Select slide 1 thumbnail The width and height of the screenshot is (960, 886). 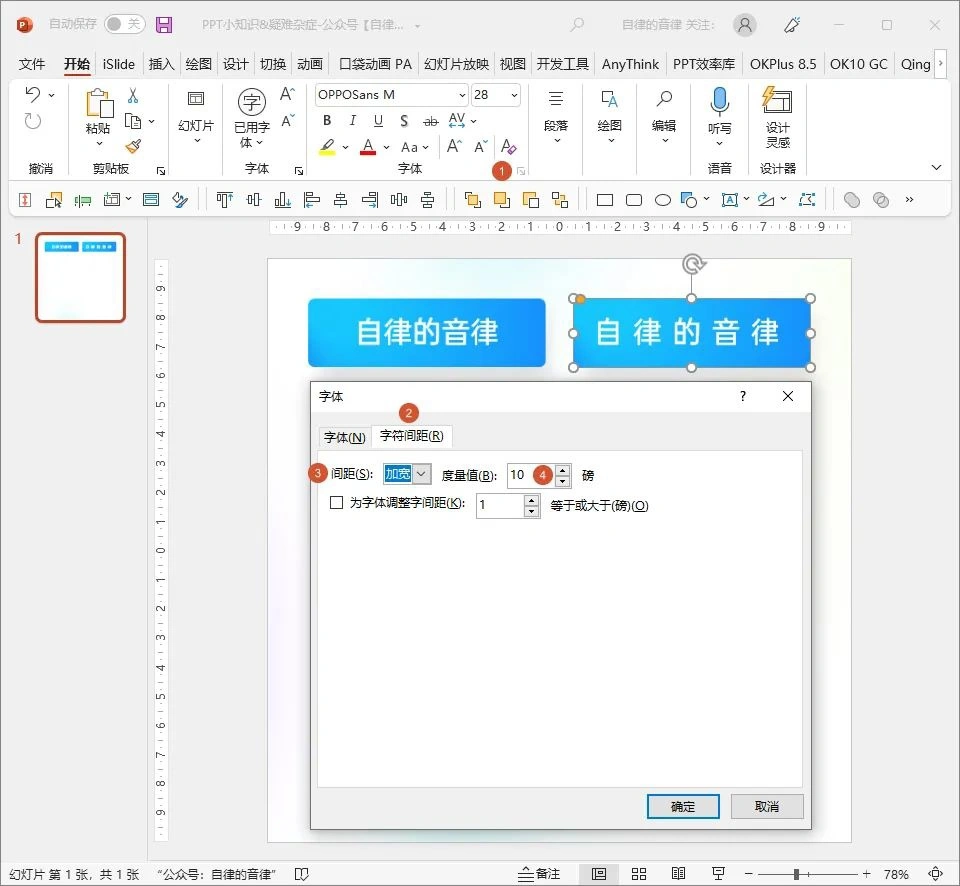(x=80, y=277)
